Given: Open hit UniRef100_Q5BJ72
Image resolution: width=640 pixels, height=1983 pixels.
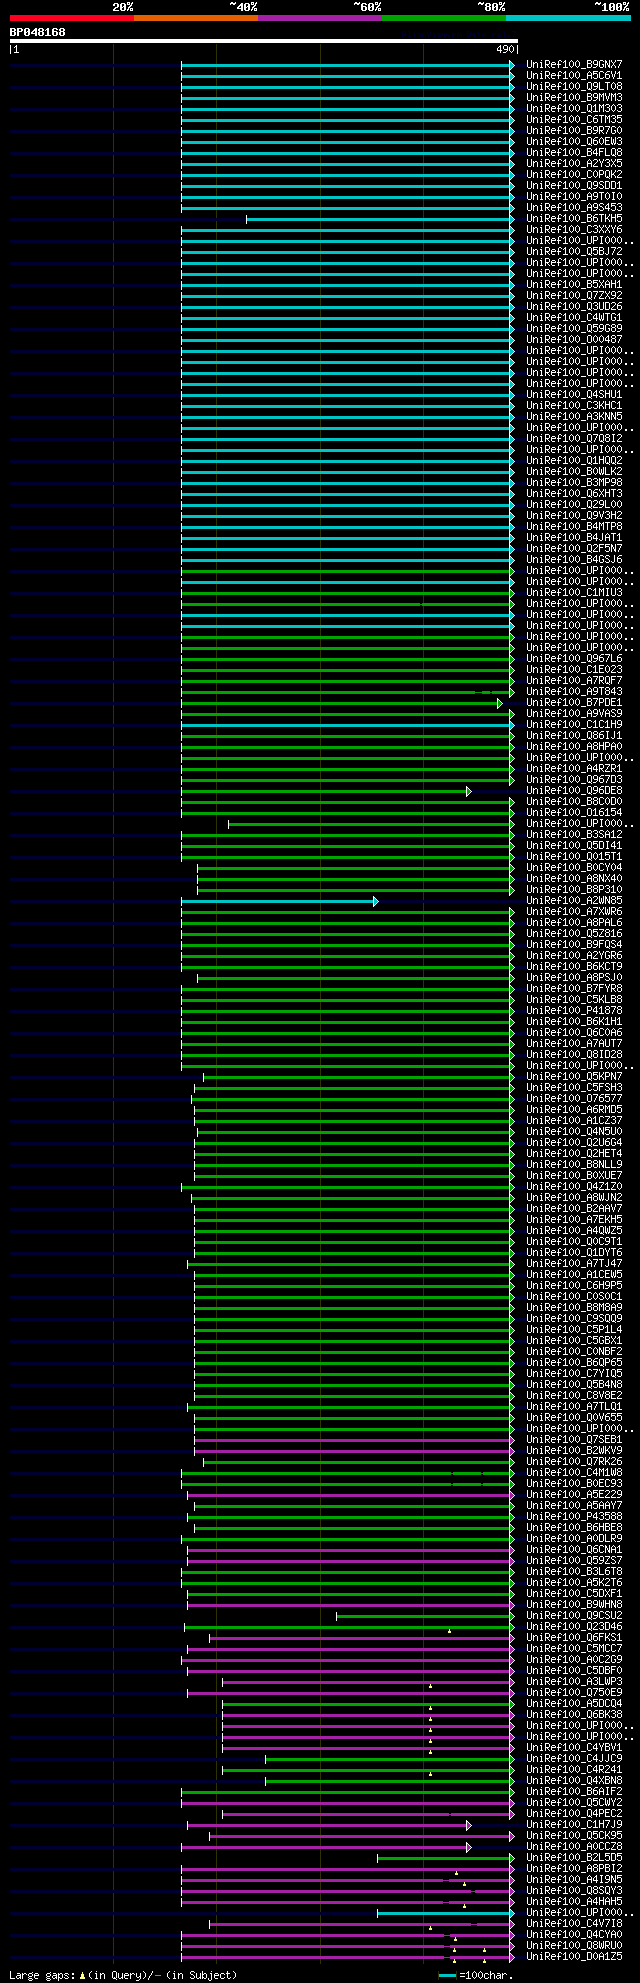Looking at the screenshot, I should pos(574,252).
